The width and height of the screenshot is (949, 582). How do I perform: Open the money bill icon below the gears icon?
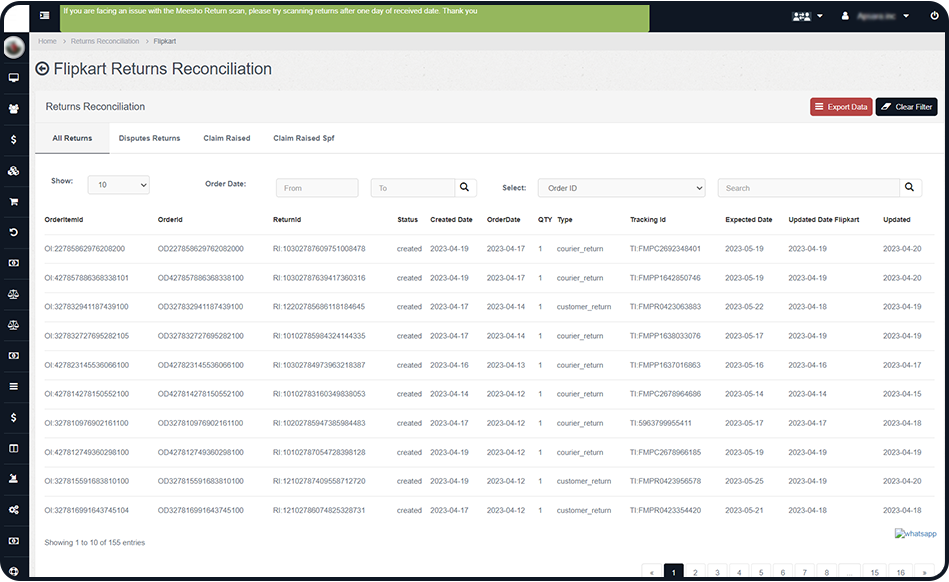[x=13, y=541]
